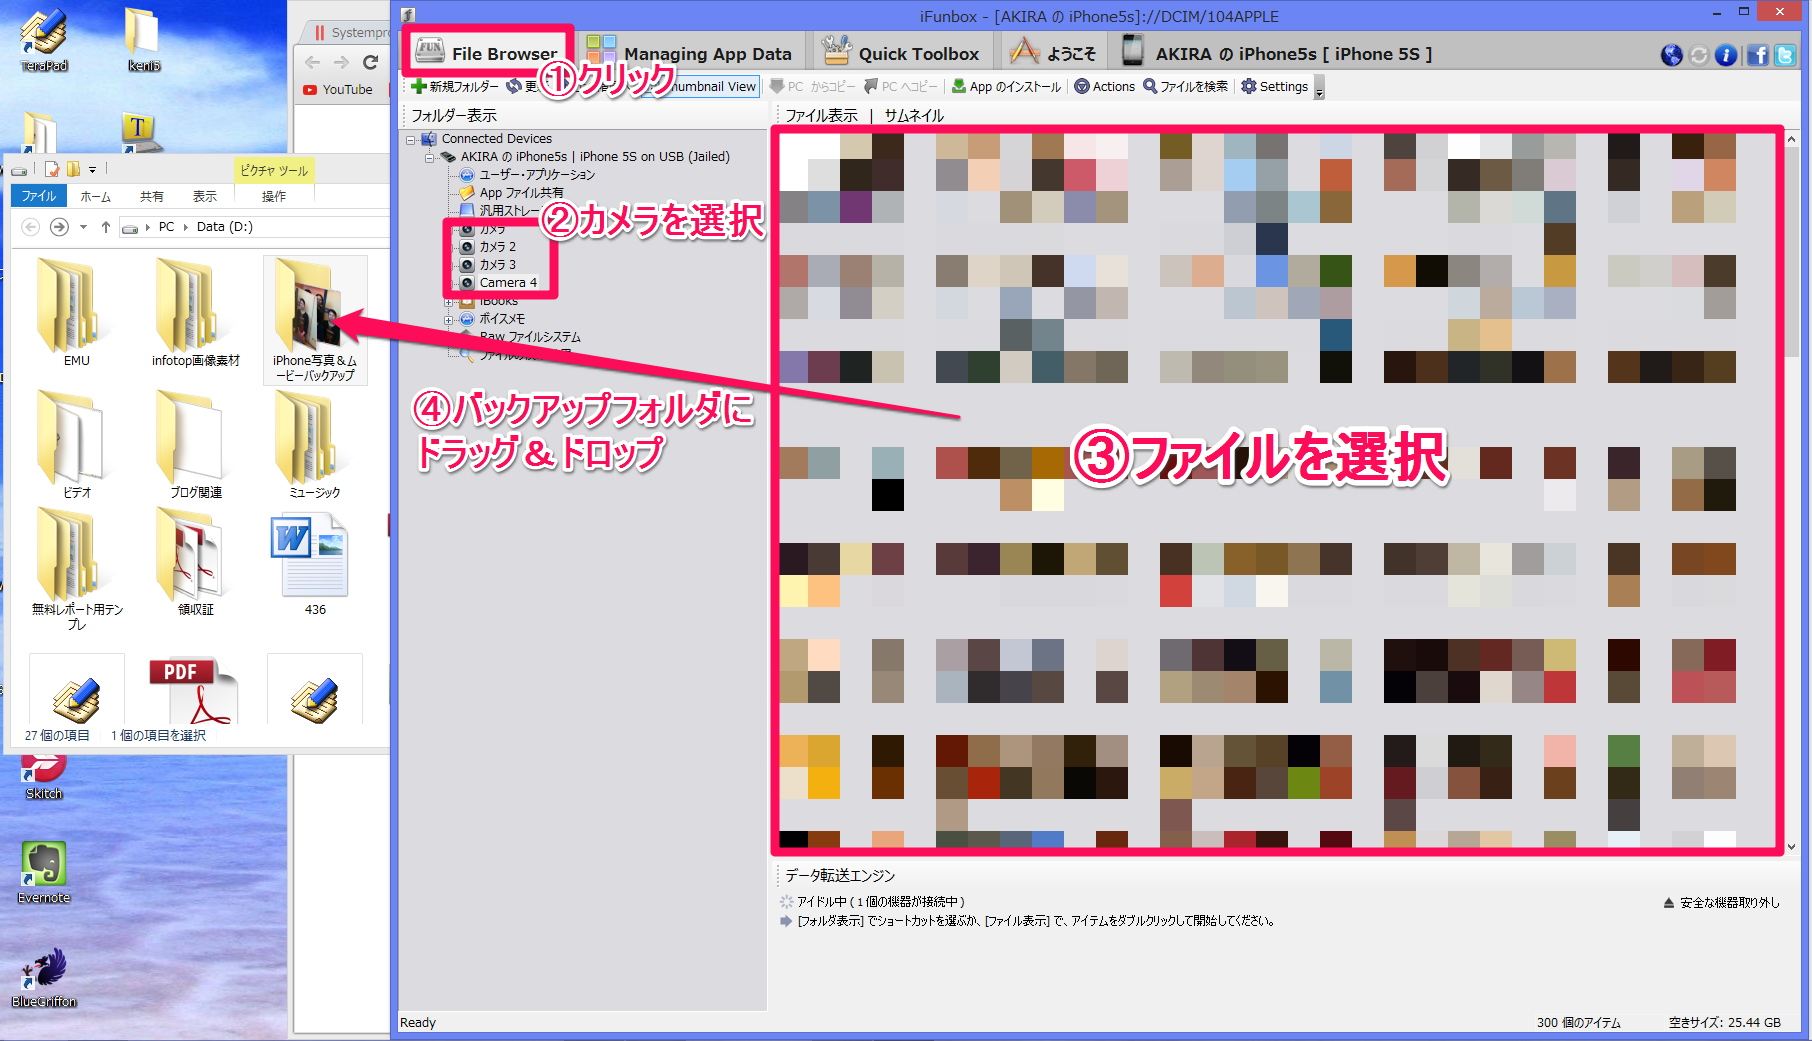
Task: Open the blue info icon in iFunbox
Action: click(x=1726, y=55)
